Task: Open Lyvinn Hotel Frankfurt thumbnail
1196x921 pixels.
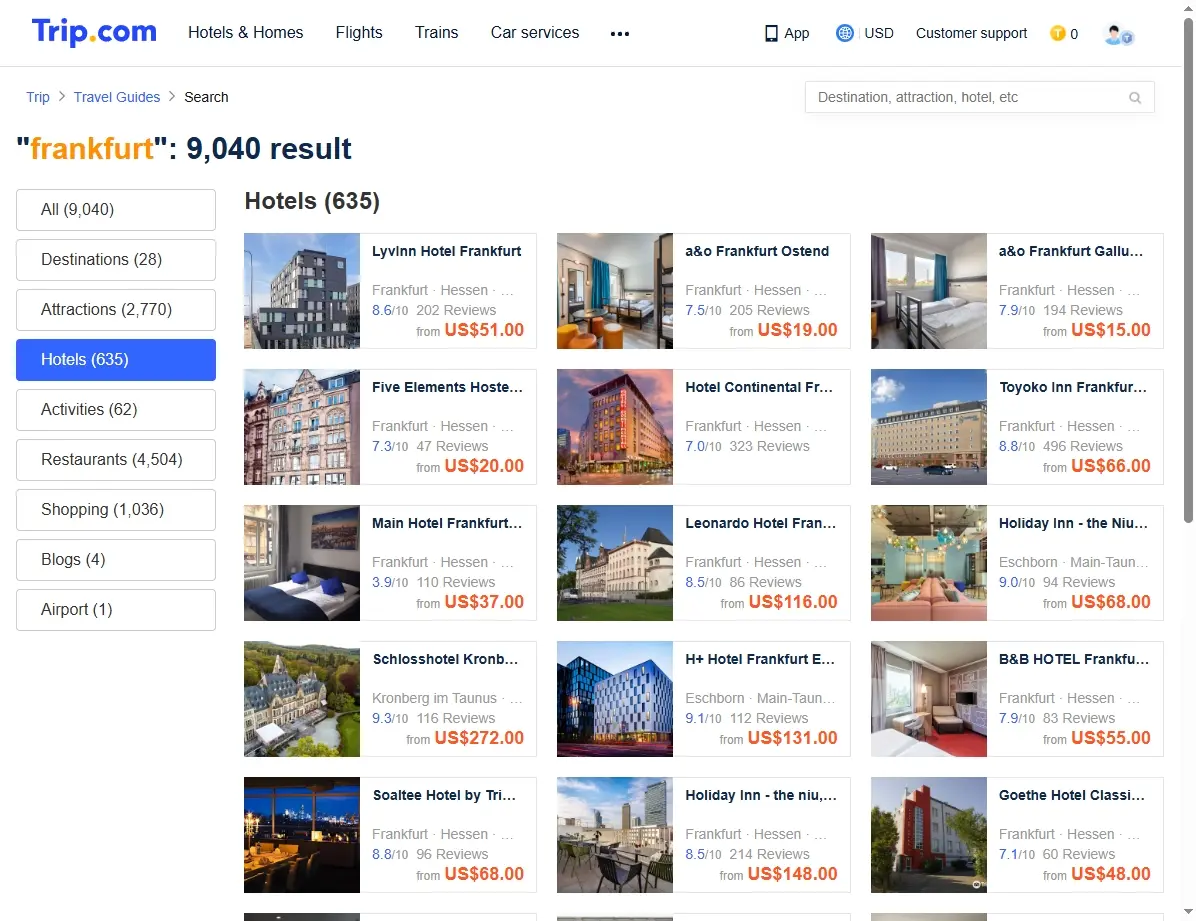Action: tap(302, 291)
